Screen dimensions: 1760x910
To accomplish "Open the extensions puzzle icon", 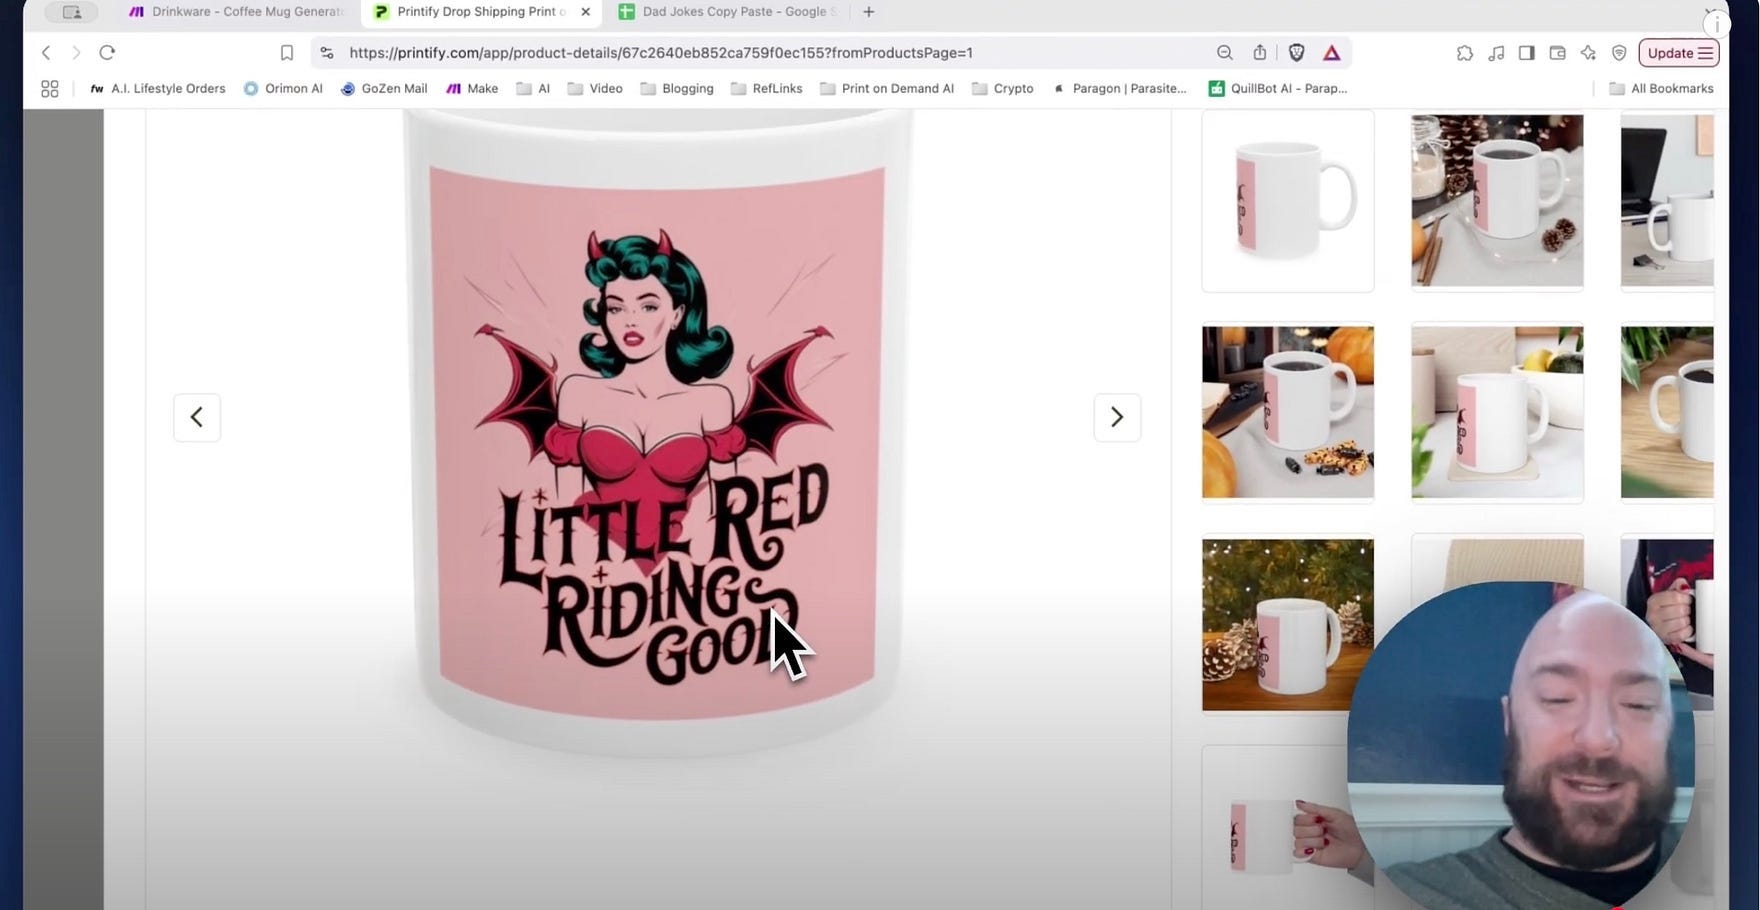I will pos(1465,53).
